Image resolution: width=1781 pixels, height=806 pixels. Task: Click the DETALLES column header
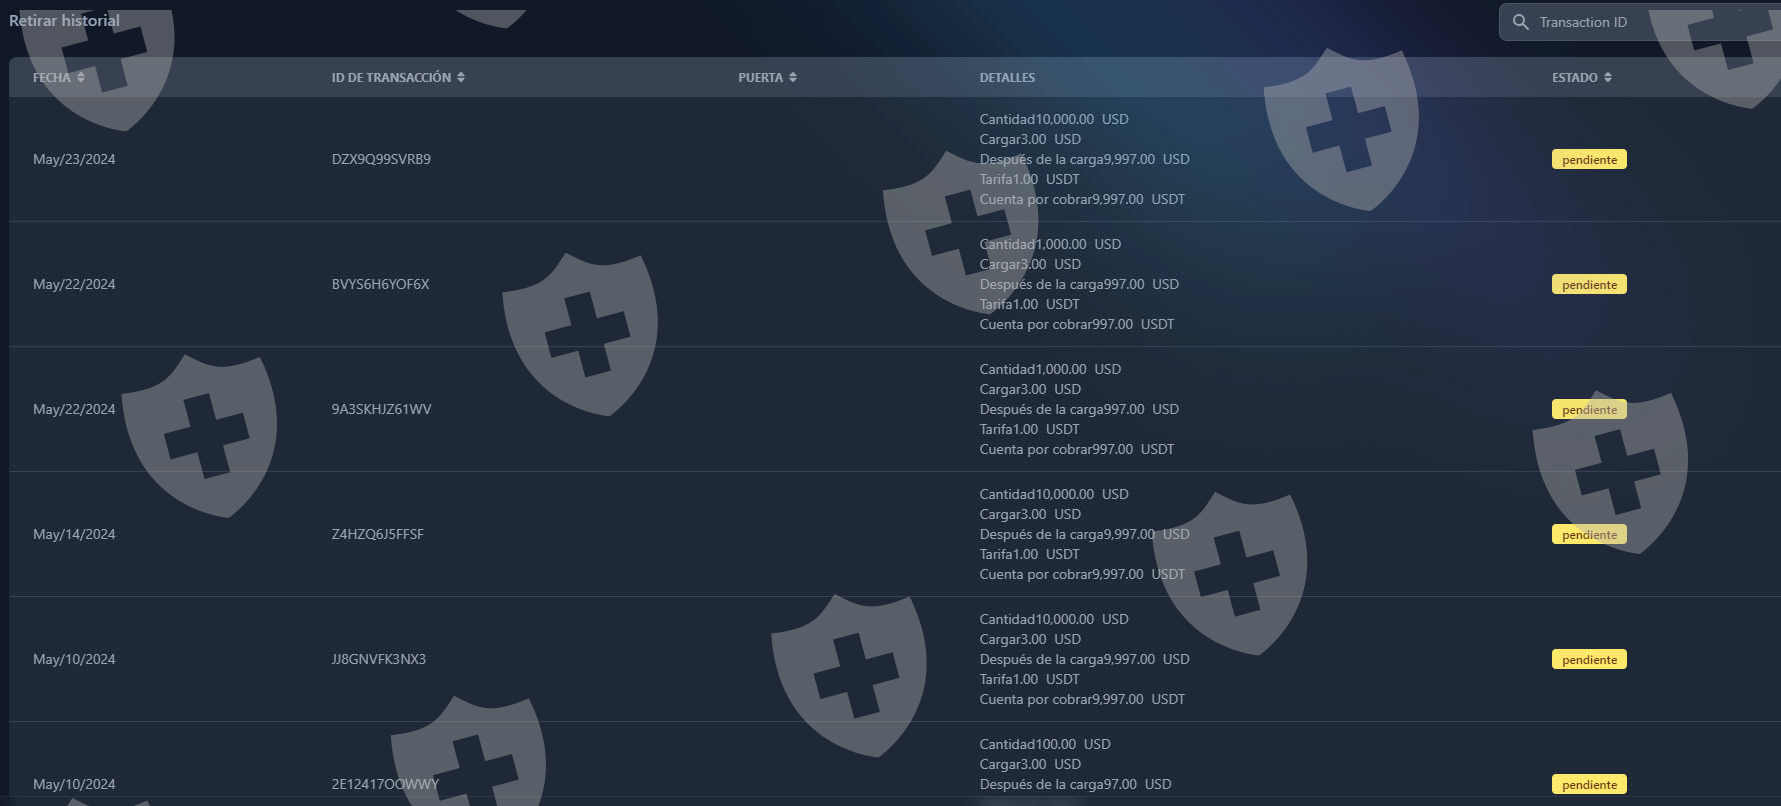point(1007,77)
